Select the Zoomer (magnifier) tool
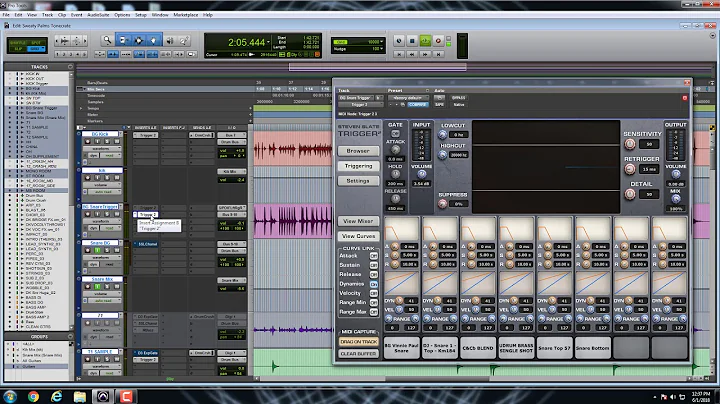Viewport: 720px width, 404px height. pos(107,40)
